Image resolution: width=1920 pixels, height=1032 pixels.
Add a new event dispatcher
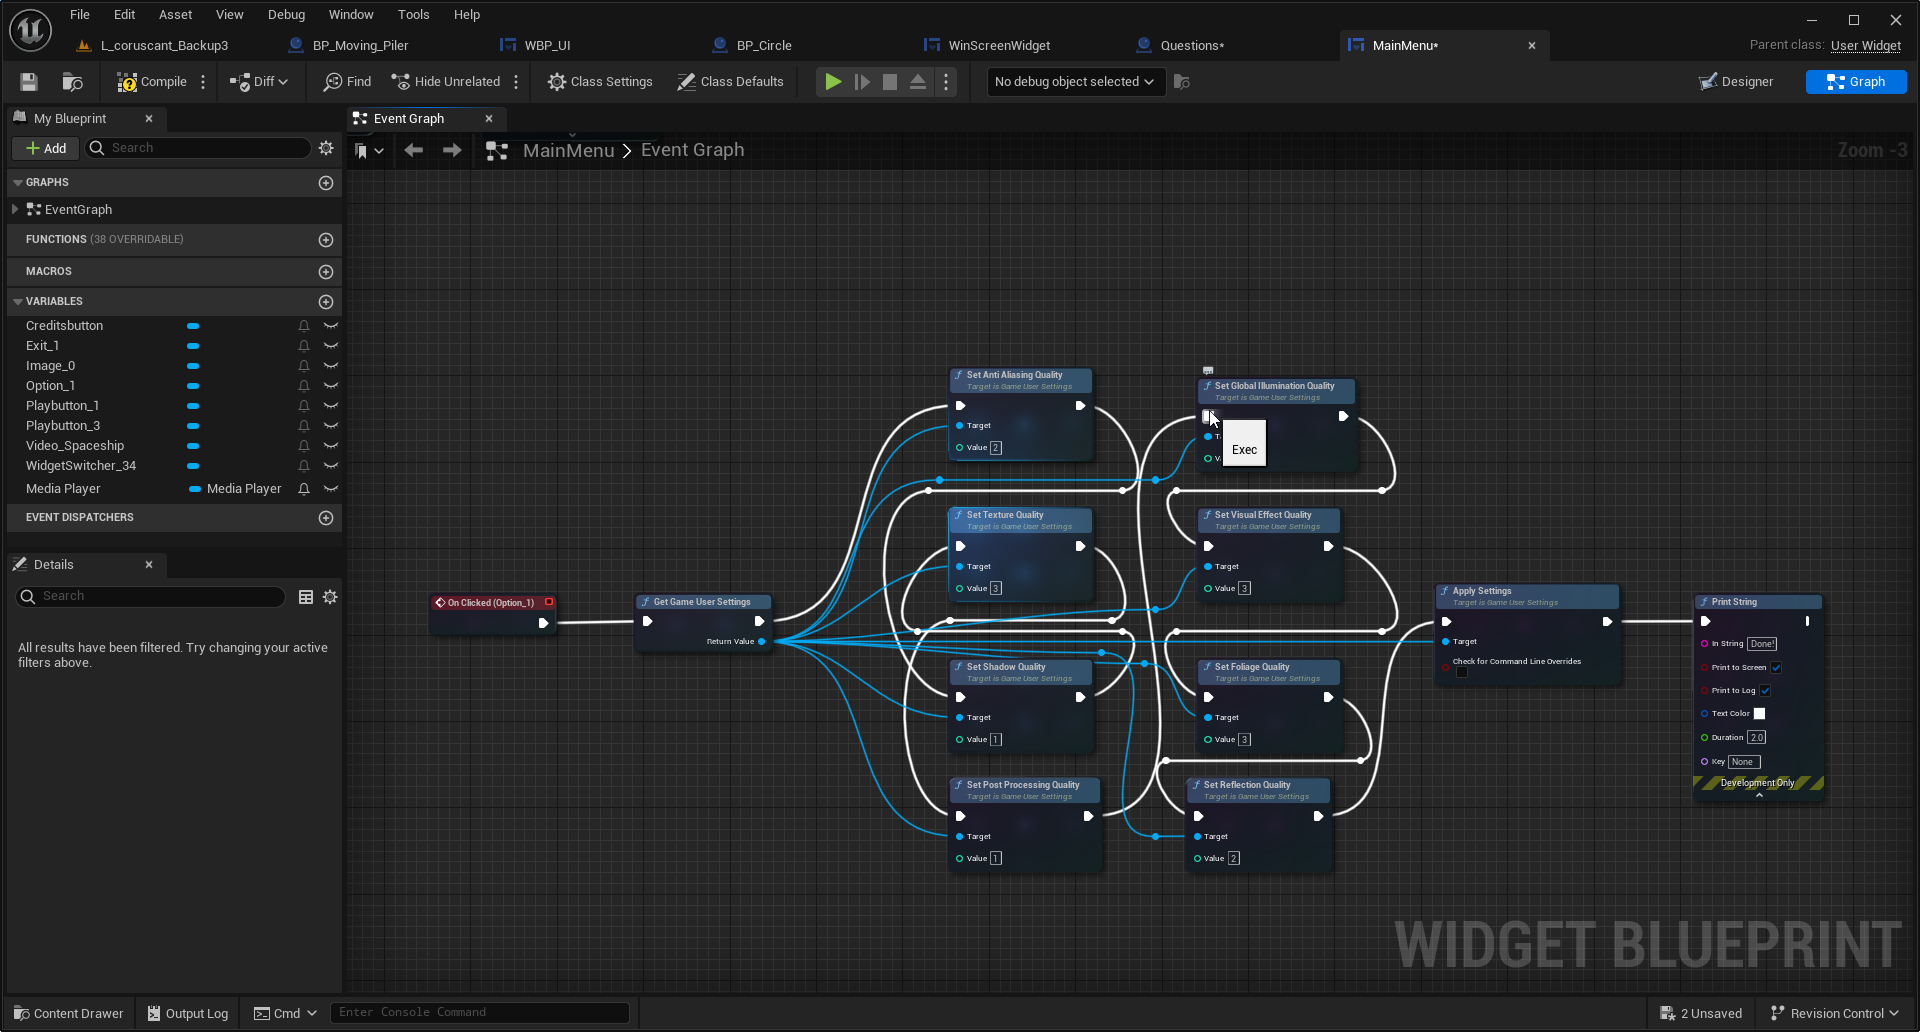[326, 518]
